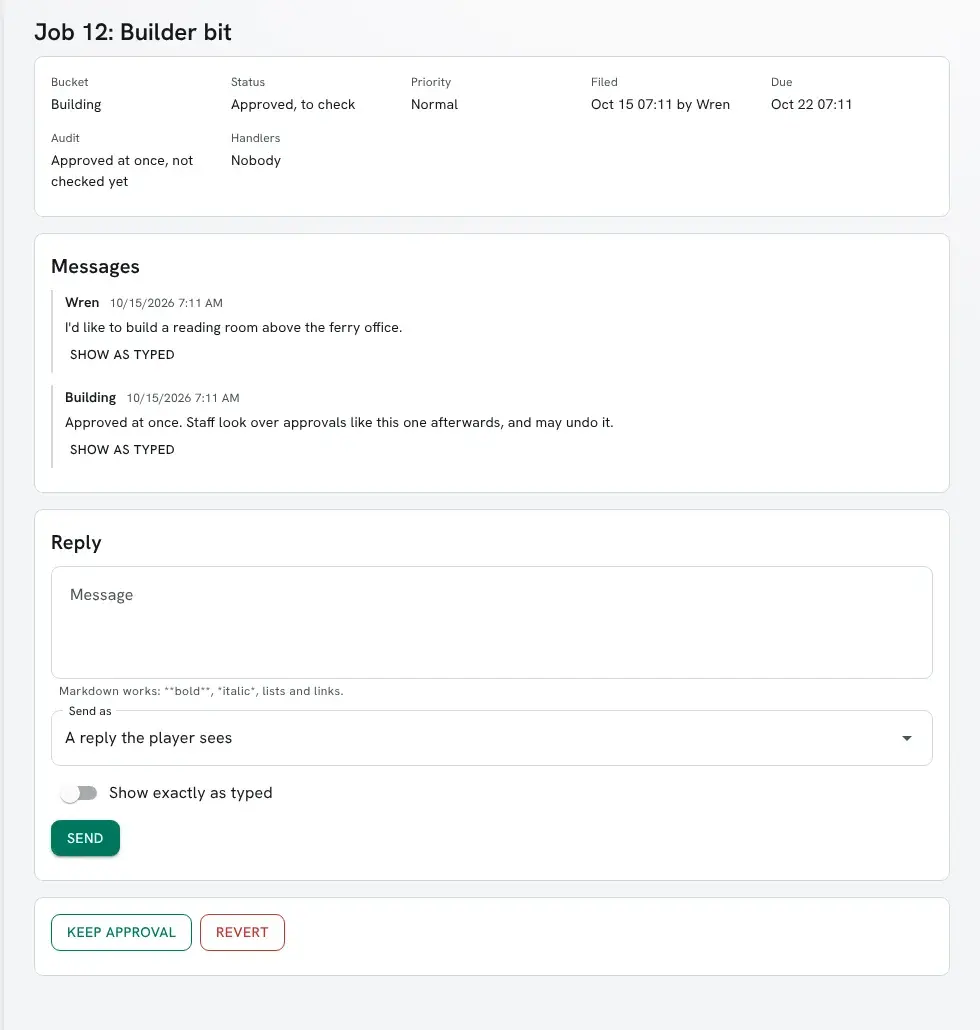The height and width of the screenshot is (1030, 980).
Task: Click the Due value Oct 22 07:11
Action: 811,104
